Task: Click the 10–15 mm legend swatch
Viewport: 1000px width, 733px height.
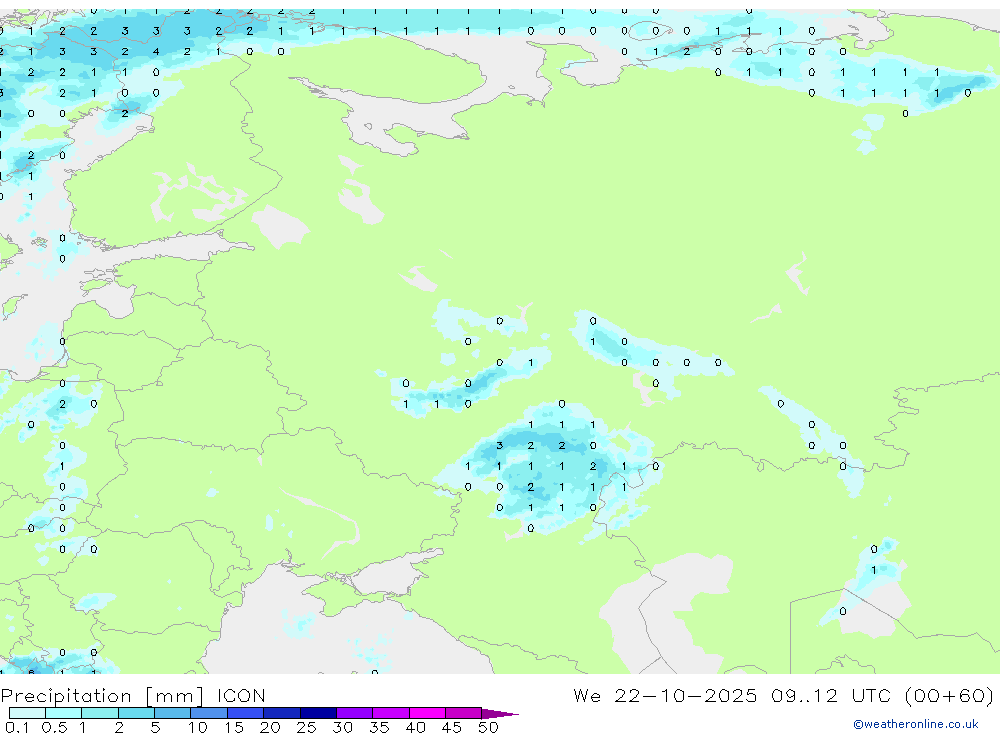Action: click(x=209, y=713)
